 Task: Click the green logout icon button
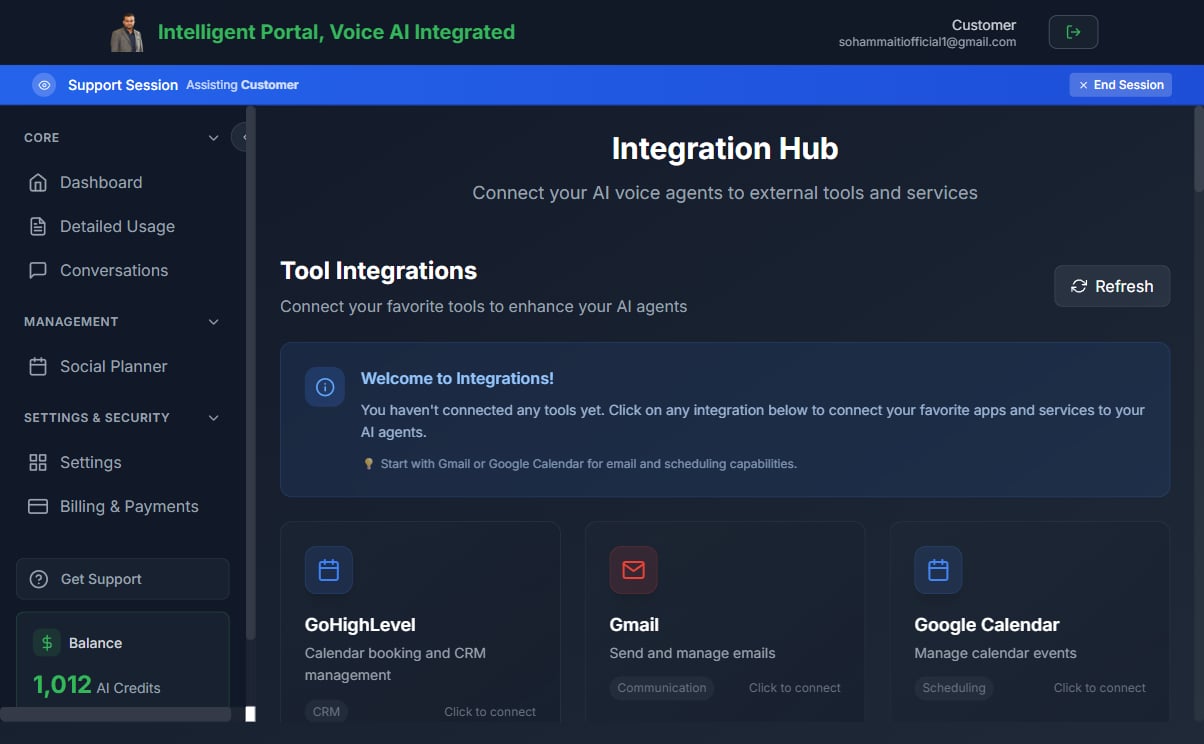1073,32
